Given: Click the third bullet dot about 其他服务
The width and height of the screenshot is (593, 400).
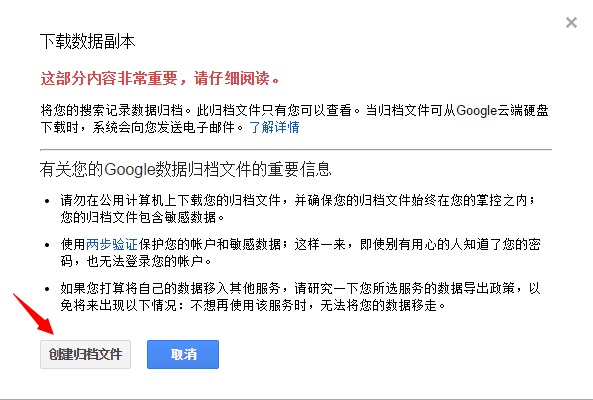Looking at the screenshot, I should pyautogui.click(x=47, y=289).
